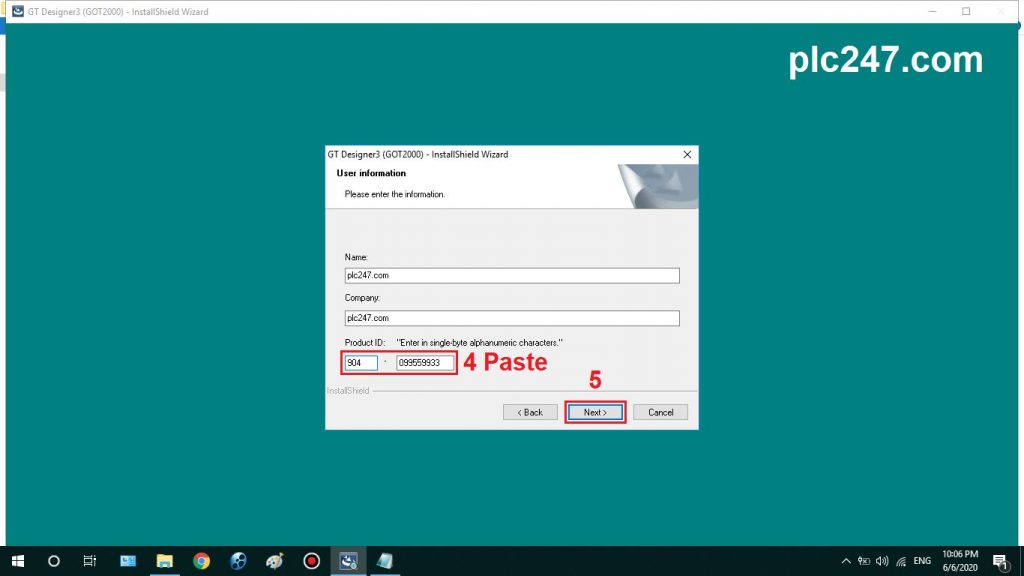1024x576 pixels.
Task: Select the first Product ID box containing 904
Action: click(x=361, y=362)
